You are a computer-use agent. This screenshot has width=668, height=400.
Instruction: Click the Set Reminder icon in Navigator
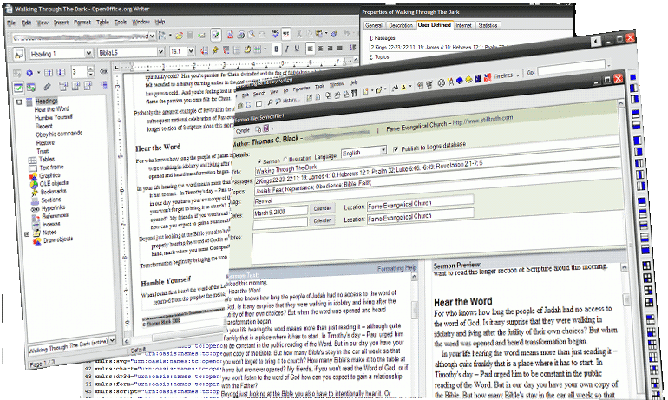click(46, 87)
